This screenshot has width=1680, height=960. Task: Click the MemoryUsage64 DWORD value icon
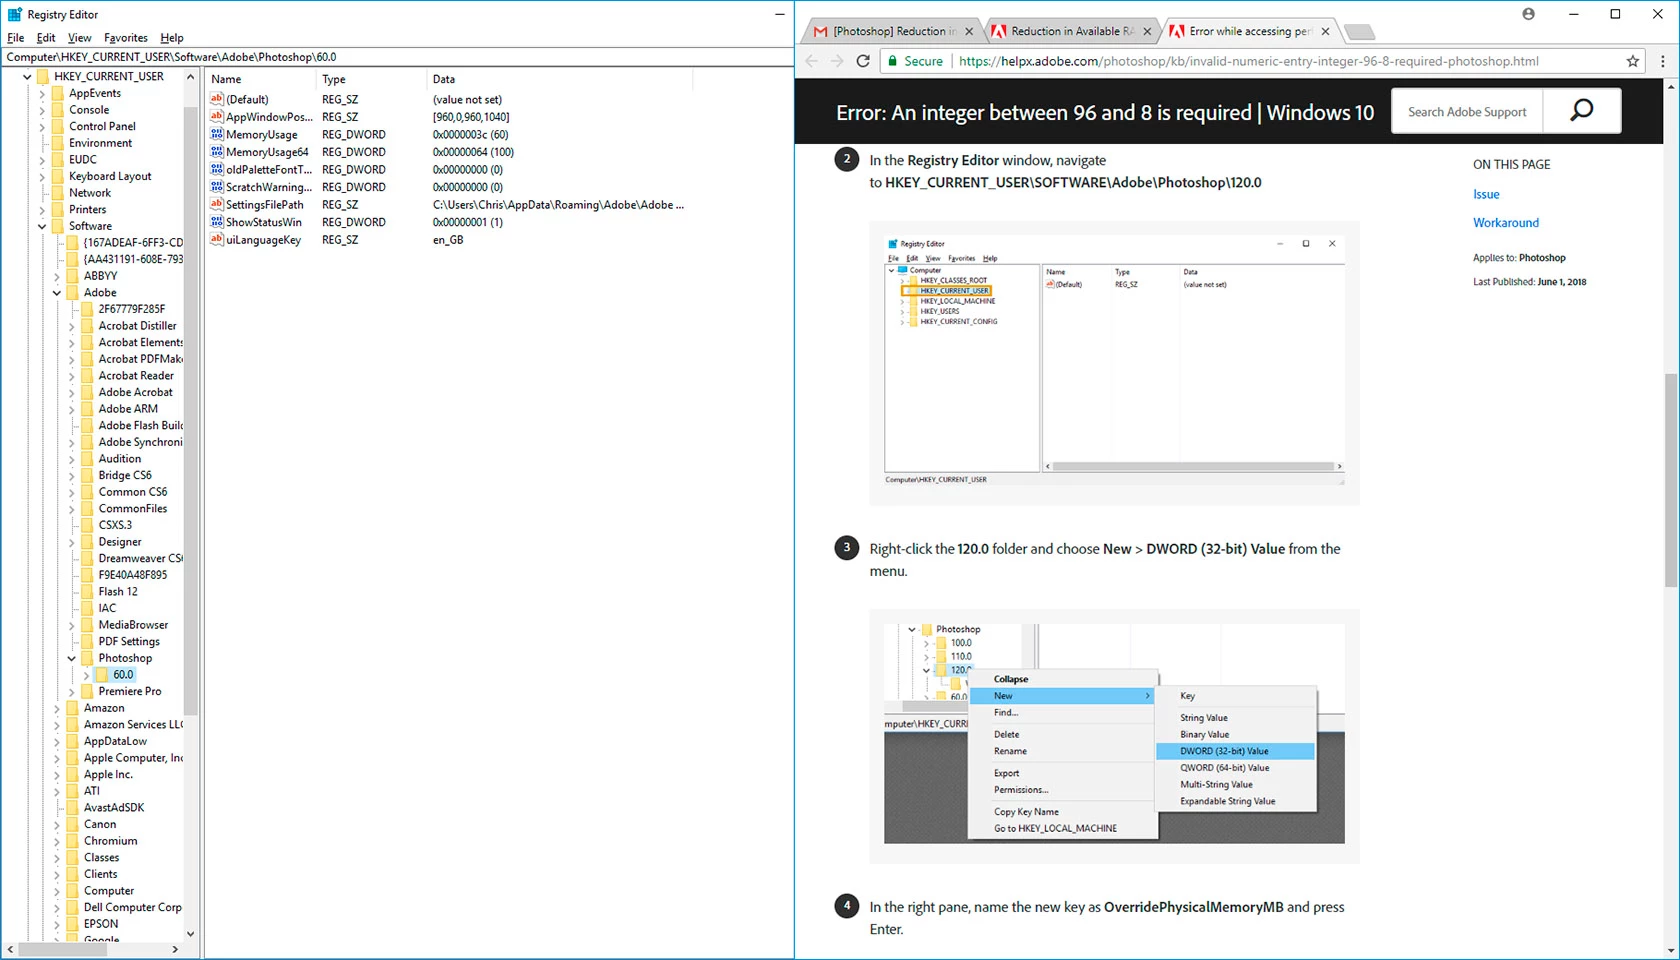click(217, 152)
